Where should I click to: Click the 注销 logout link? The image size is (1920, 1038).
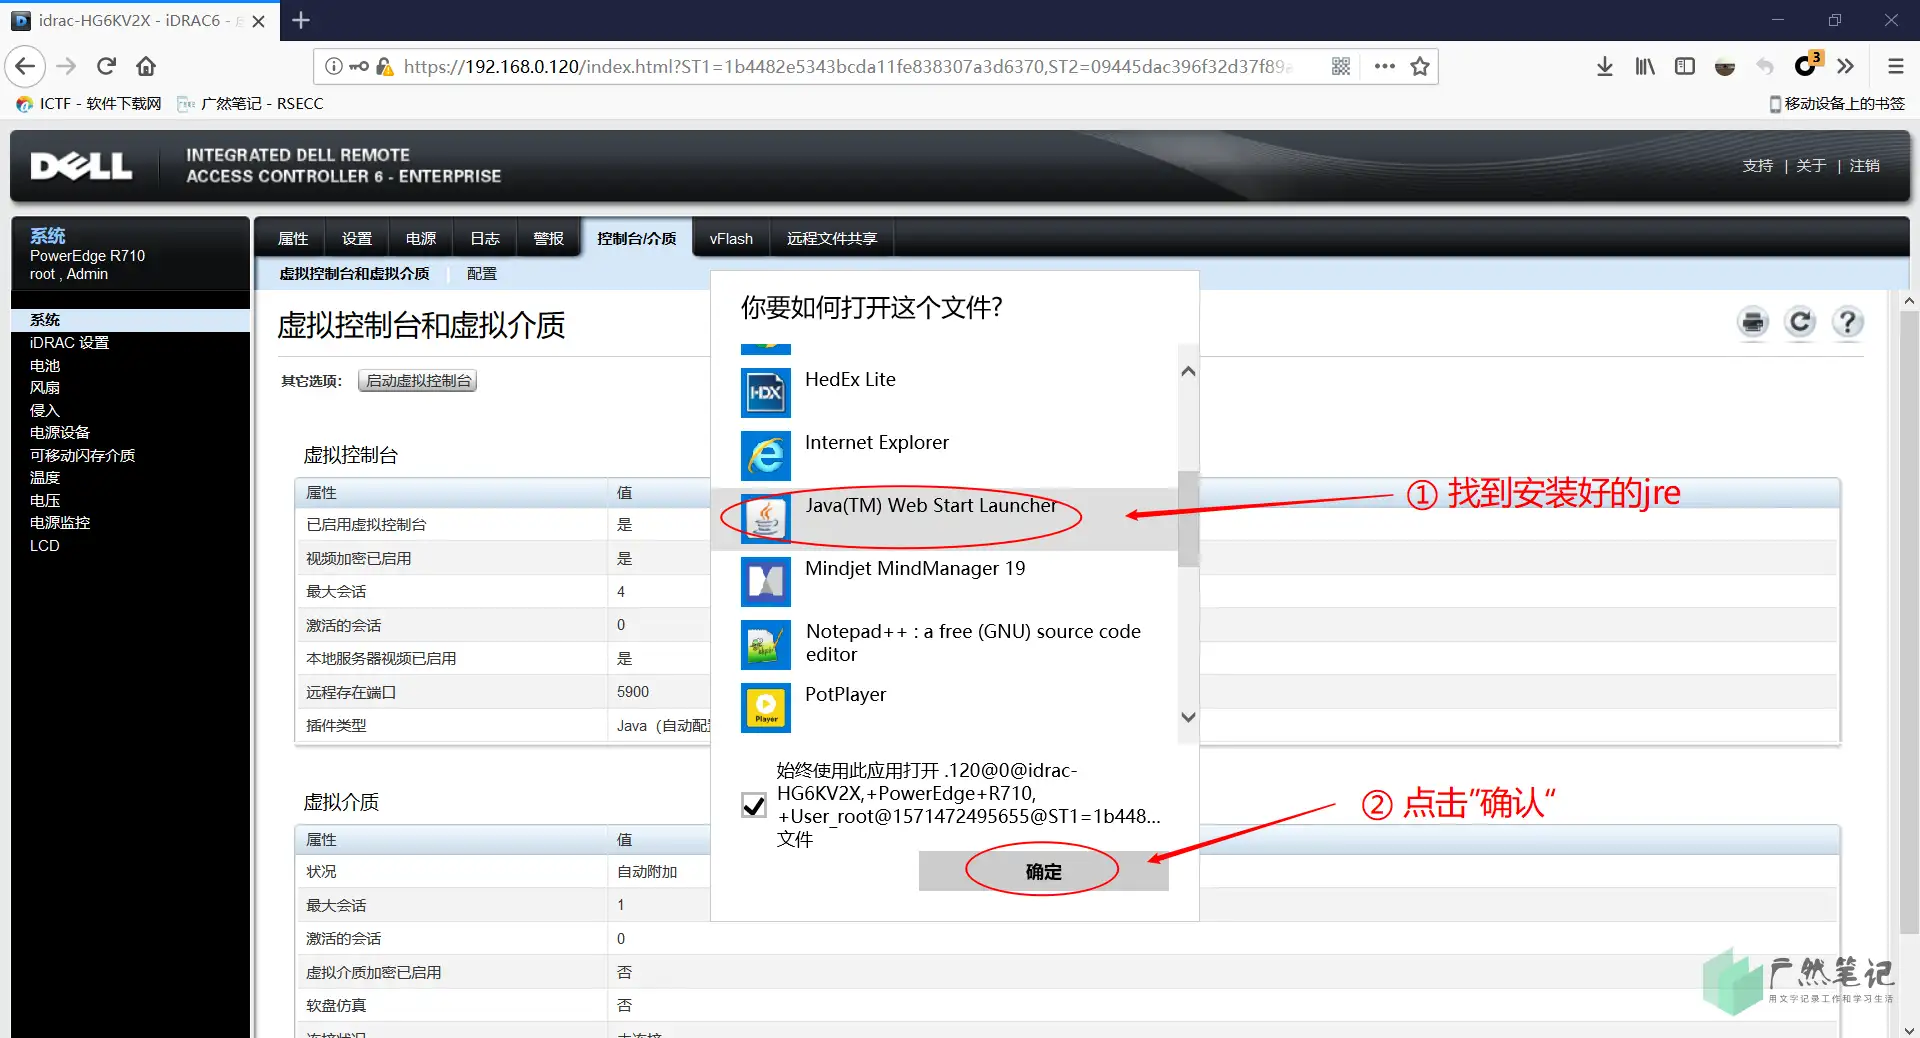[x=1865, y=166]
